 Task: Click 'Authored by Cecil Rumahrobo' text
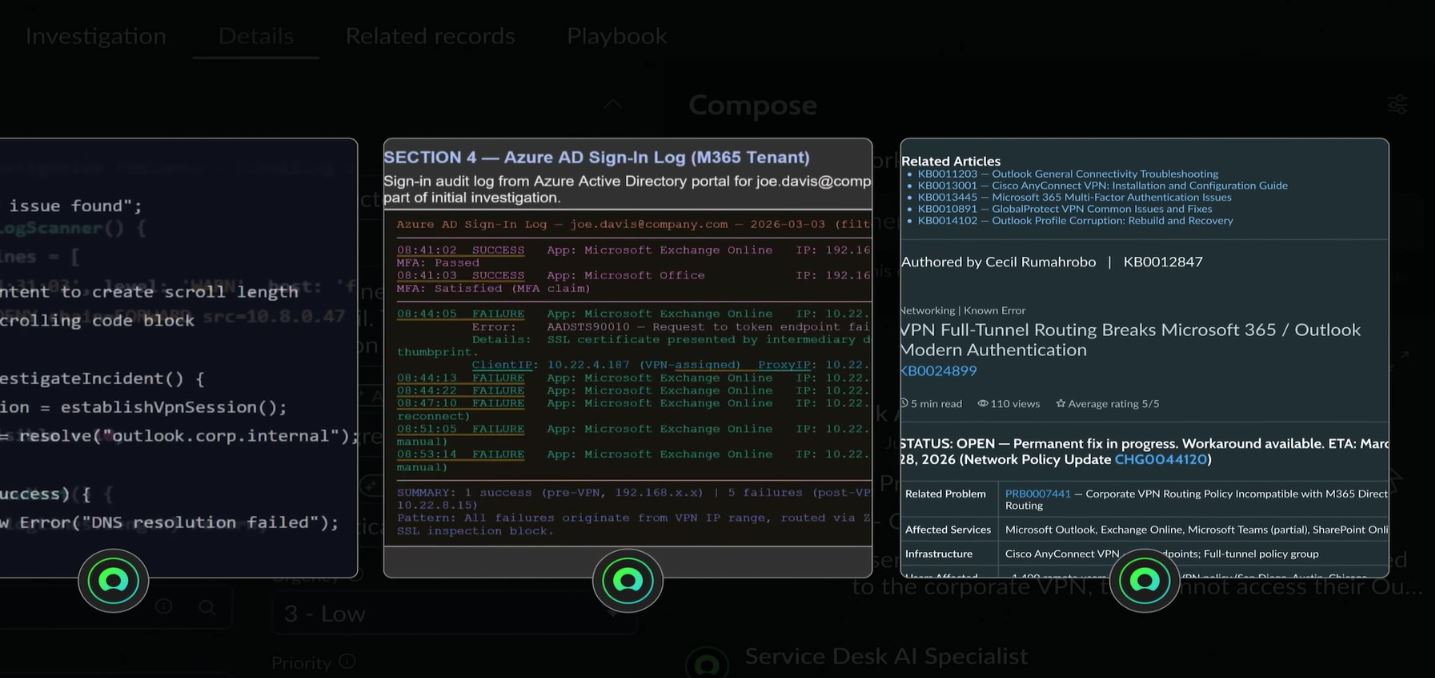click(x=998, y=262)
